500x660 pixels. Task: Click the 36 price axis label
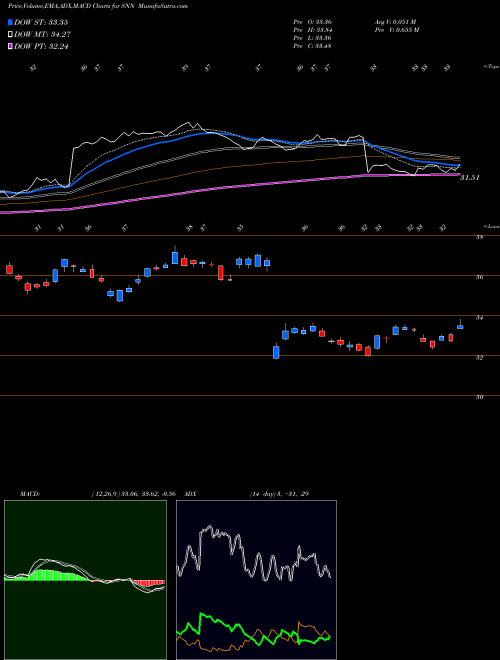point(479,277)
